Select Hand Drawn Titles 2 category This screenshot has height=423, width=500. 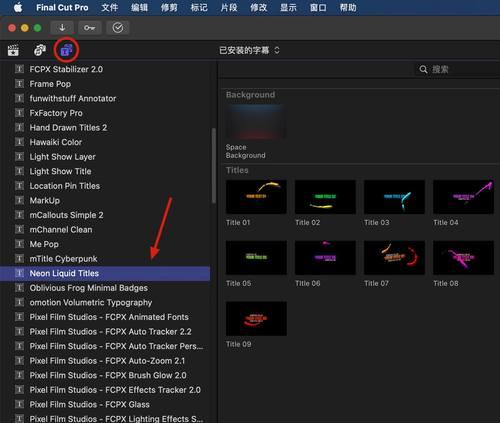(x=105, y=128)
